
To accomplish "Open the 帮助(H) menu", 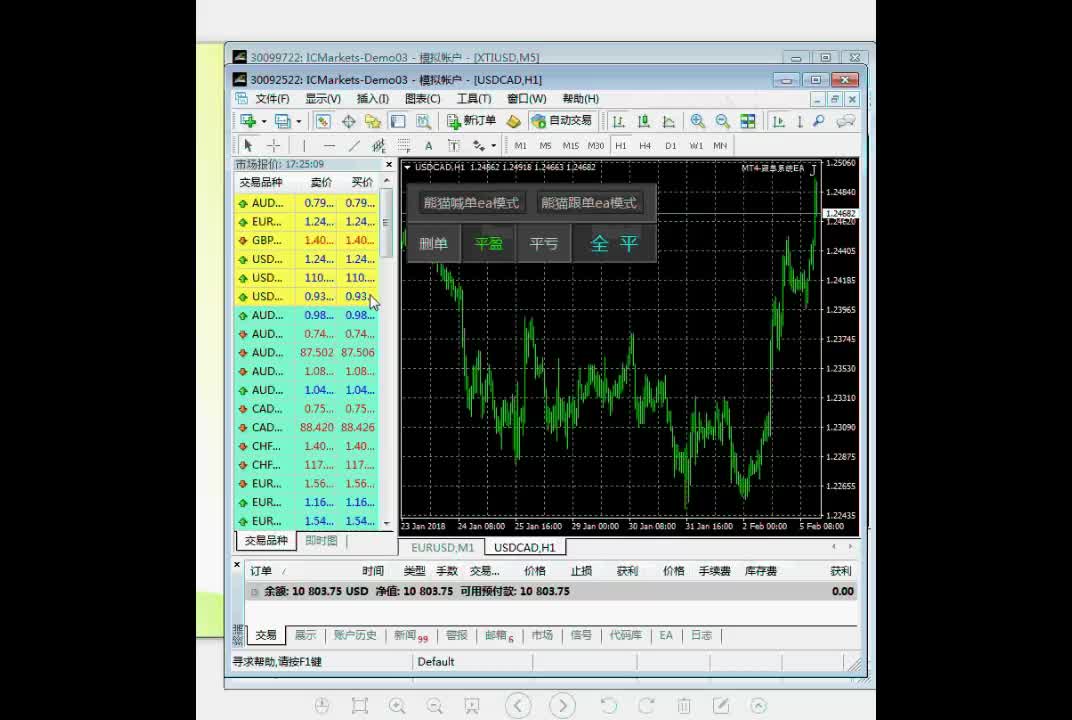I will point(580,98).
